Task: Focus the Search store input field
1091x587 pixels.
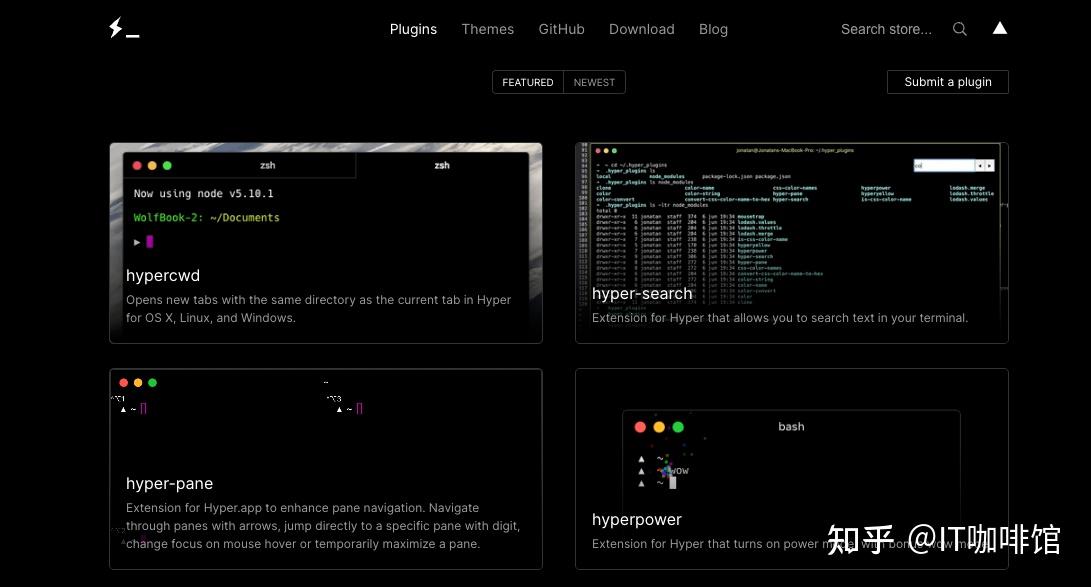Action: pos(886,29)
